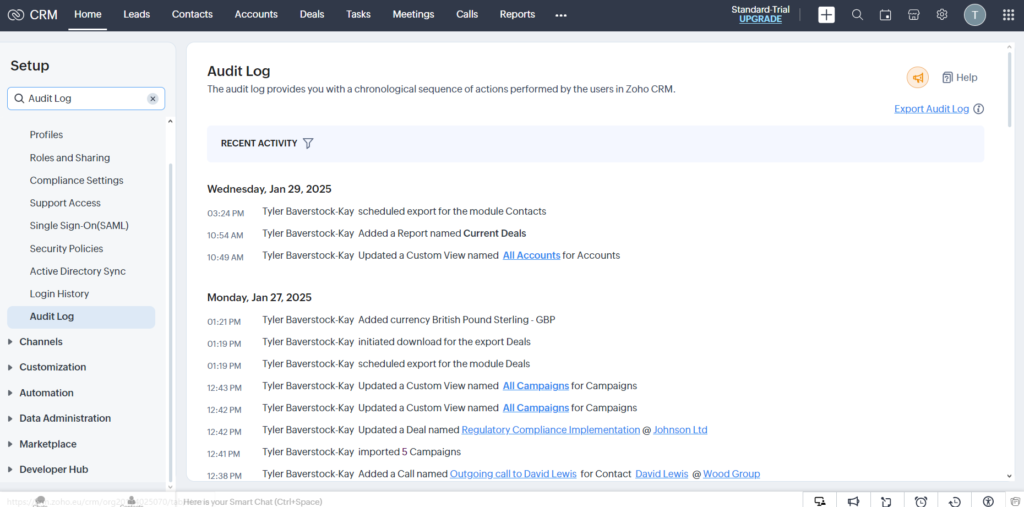This screenshot has width=1024, height=507.
Task: Expand the Channels section
Action: (x=10, y=342)
